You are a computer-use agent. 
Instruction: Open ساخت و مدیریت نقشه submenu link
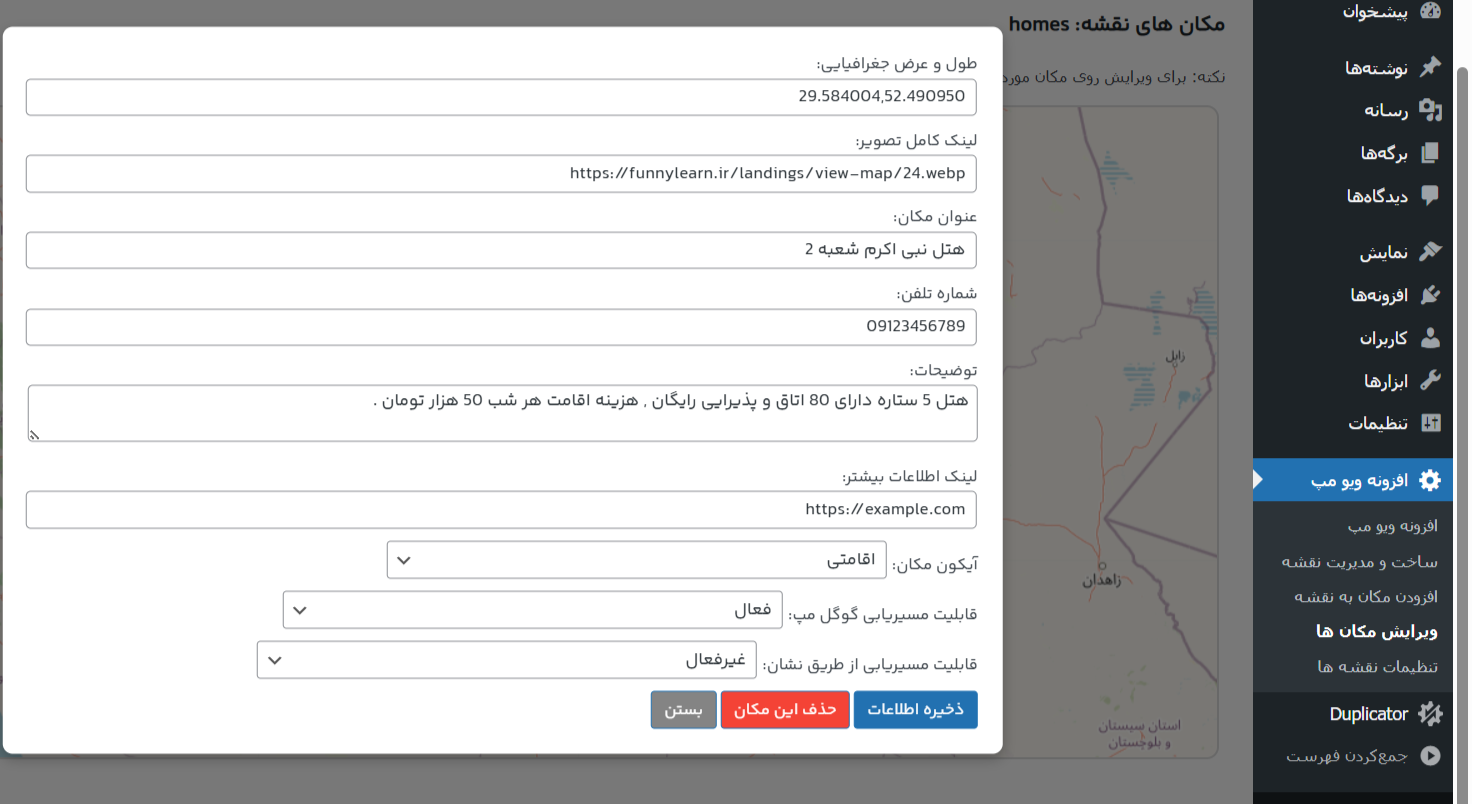click(1360, 562)
